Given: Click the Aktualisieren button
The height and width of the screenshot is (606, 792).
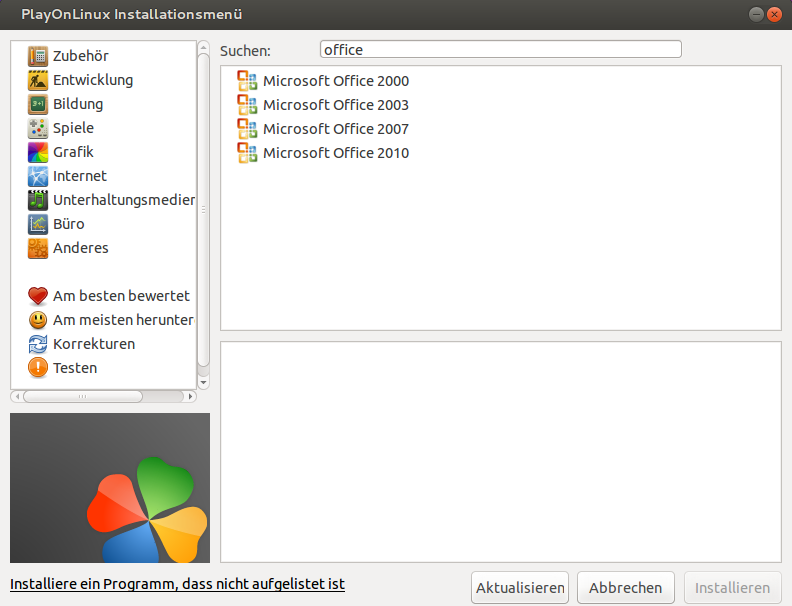Looking at the screenshot, I should (x=520, y=588).
